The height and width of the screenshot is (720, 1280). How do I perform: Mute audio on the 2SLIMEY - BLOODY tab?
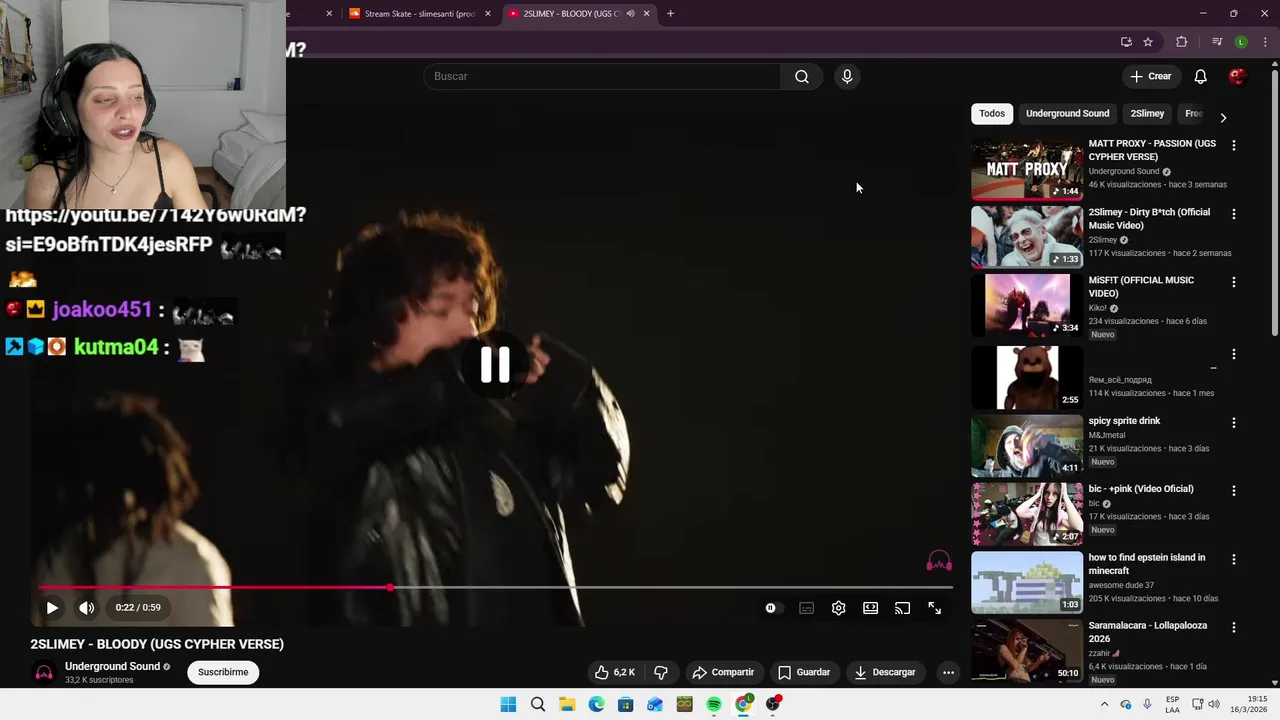(x=630, y=14)
